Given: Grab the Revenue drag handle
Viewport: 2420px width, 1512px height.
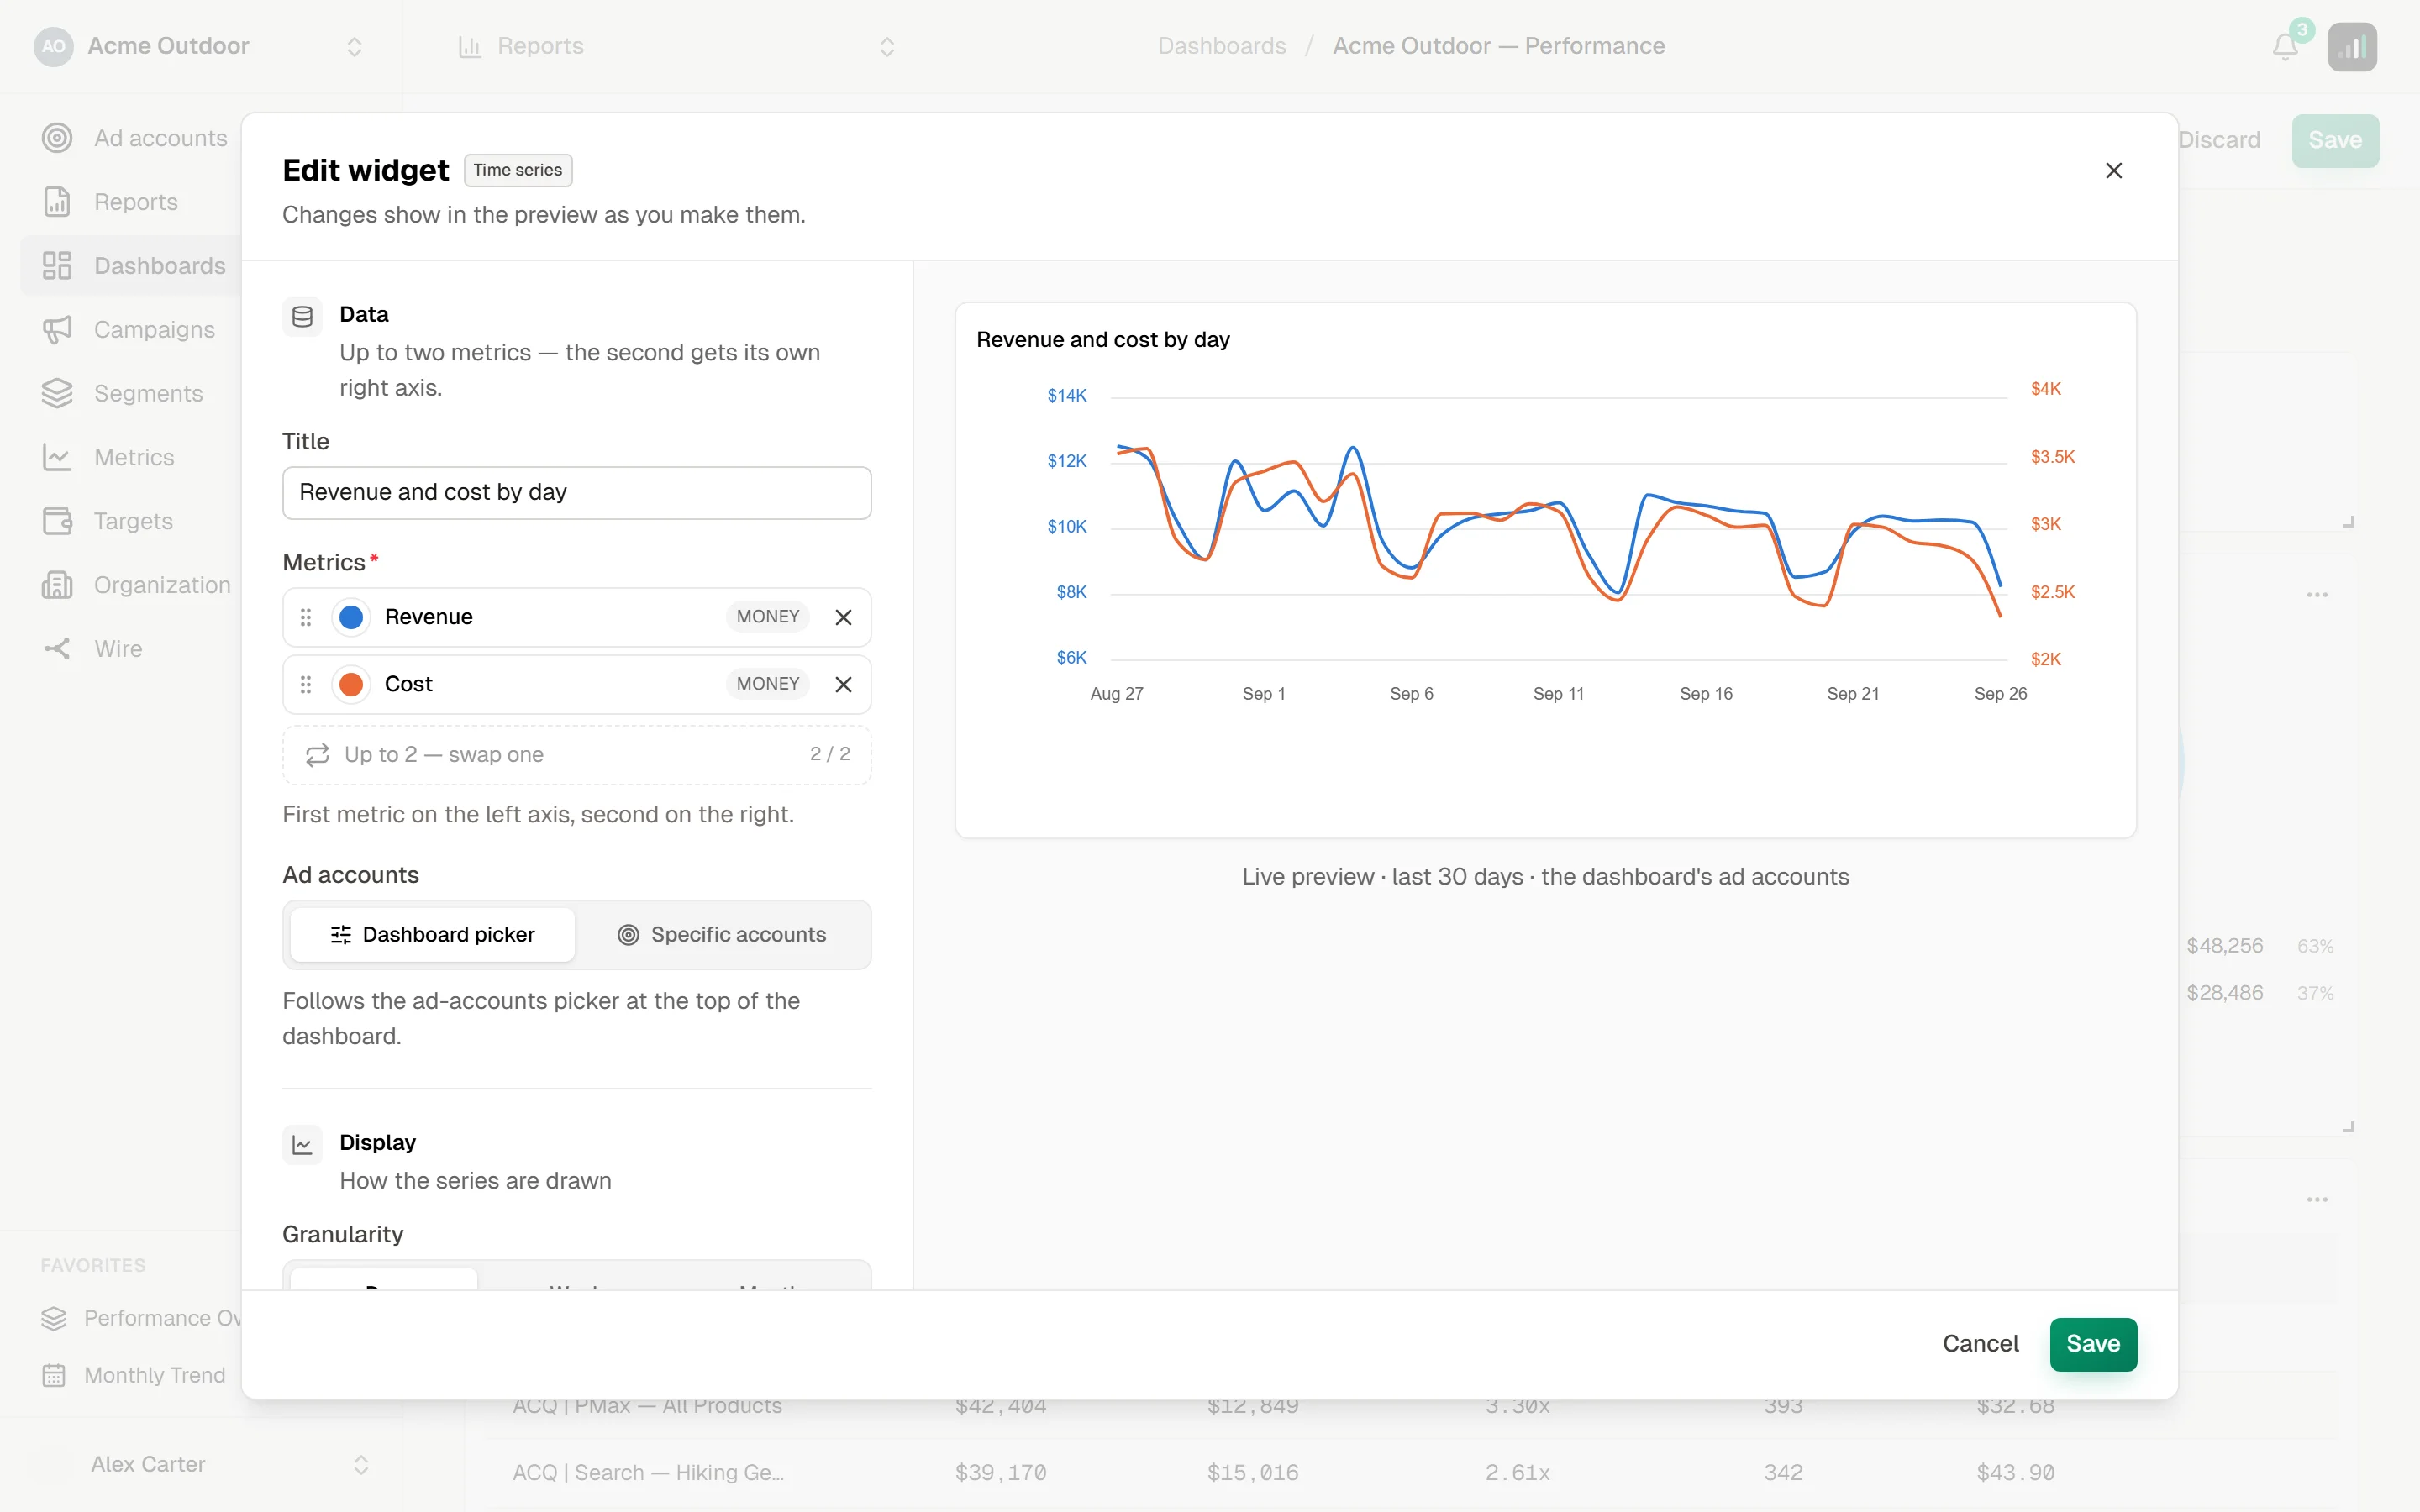Looking at the screenshot, I should tap(306, 618).
